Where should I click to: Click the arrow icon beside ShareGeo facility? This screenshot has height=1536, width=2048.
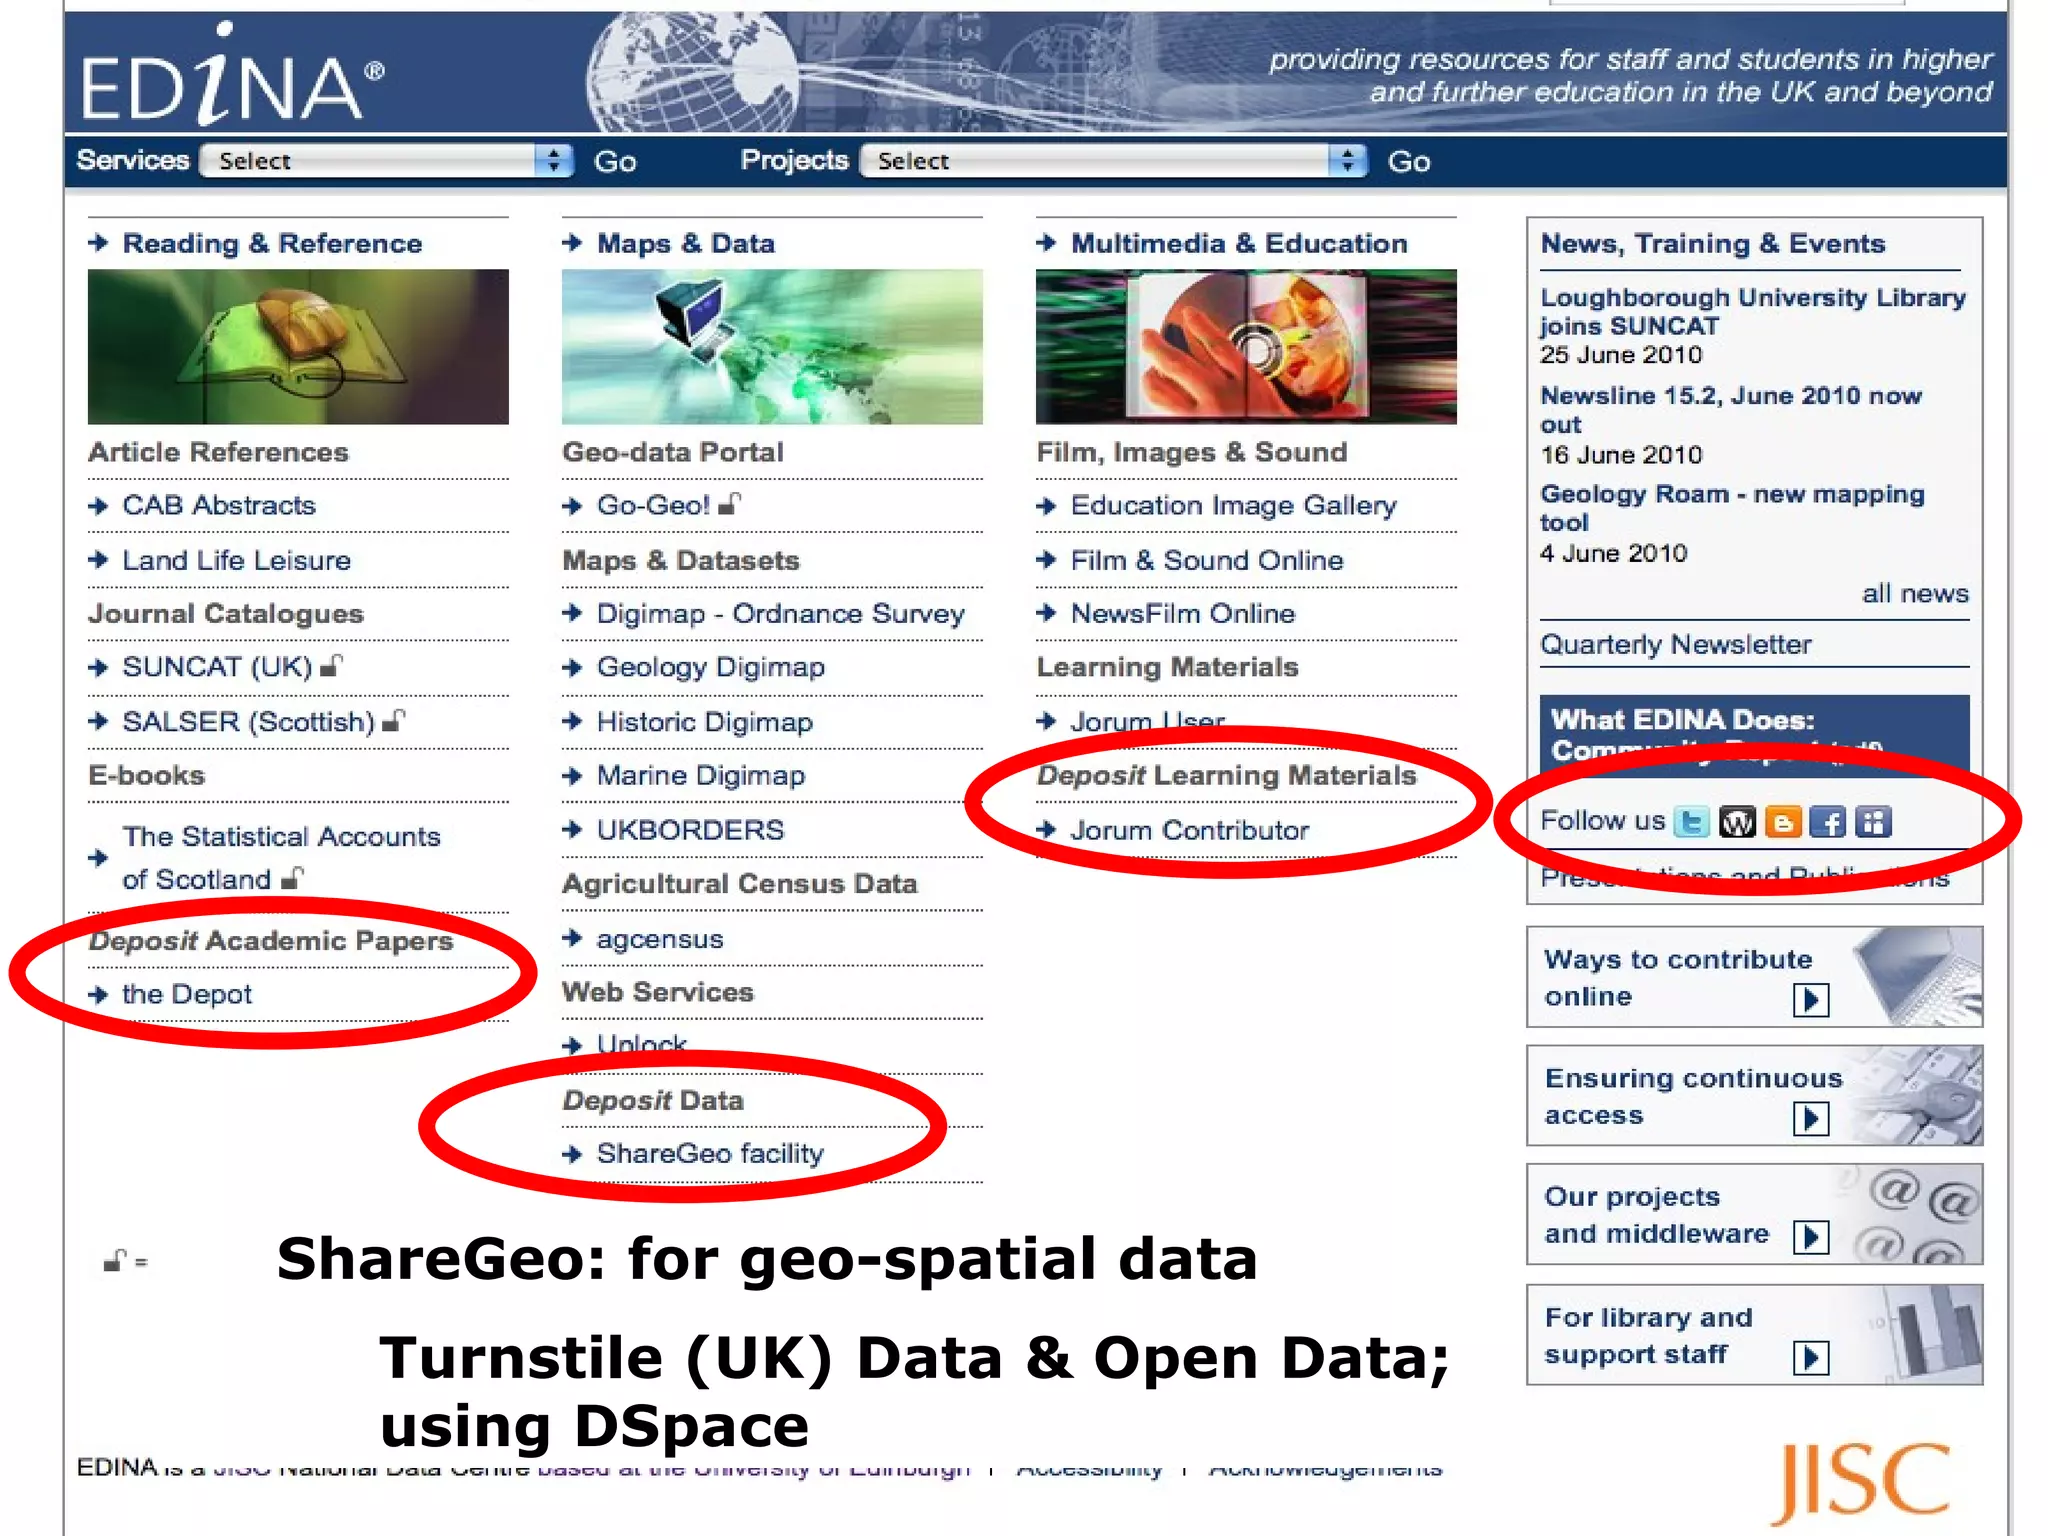[x=572, y=1154]
